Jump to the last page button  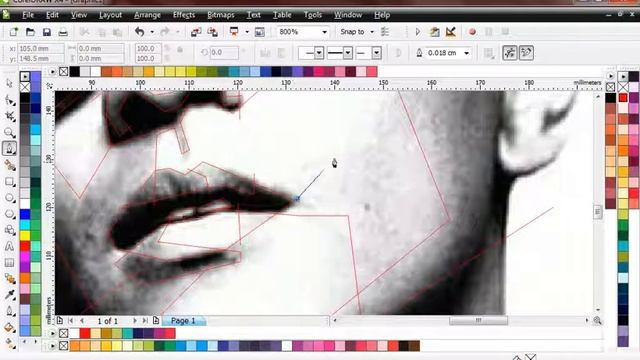(x=145, y=321)
